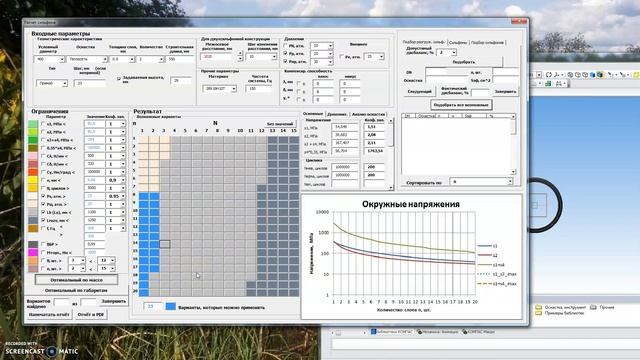Click the yellow σ, мм color swatch
This screenshot has width=640, height=360.
[x=33, y=180]
